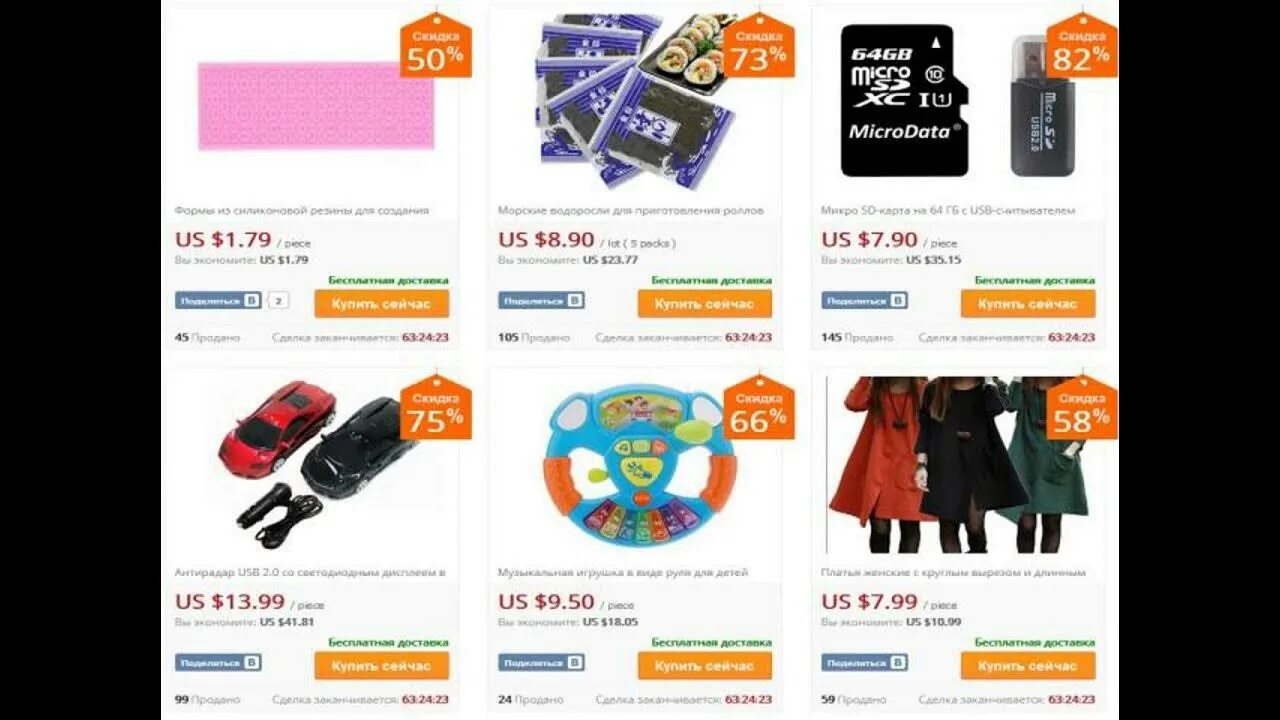Click the 66% discount badge on steering wheel toy
This screenshot has height=720, width=1280.
click(758, 409)
